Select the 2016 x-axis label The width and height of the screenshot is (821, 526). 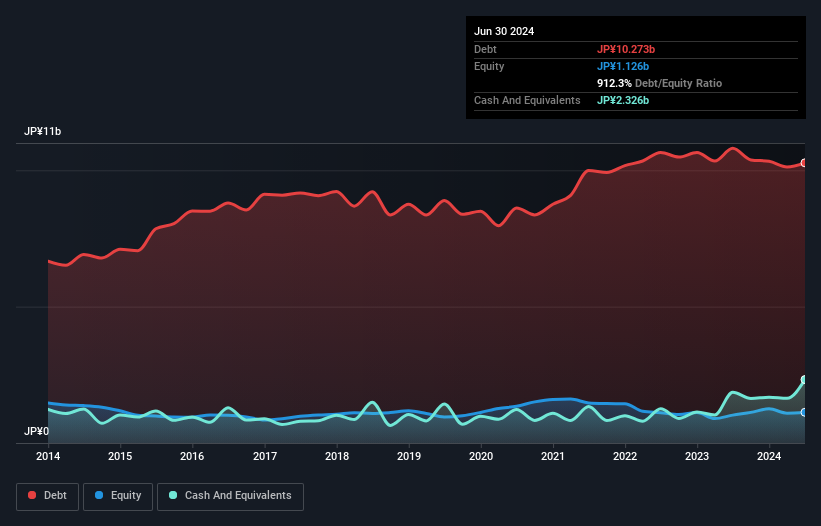click(192, 456)
